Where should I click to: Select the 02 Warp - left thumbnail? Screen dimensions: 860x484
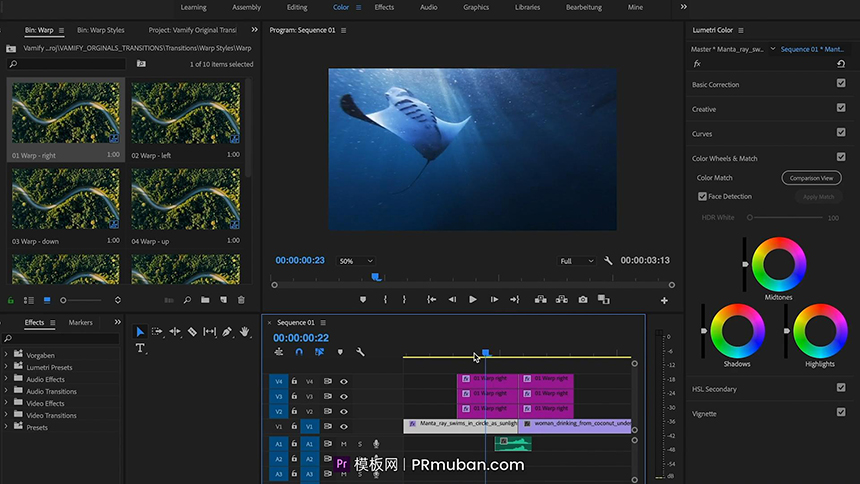point(185,112)
